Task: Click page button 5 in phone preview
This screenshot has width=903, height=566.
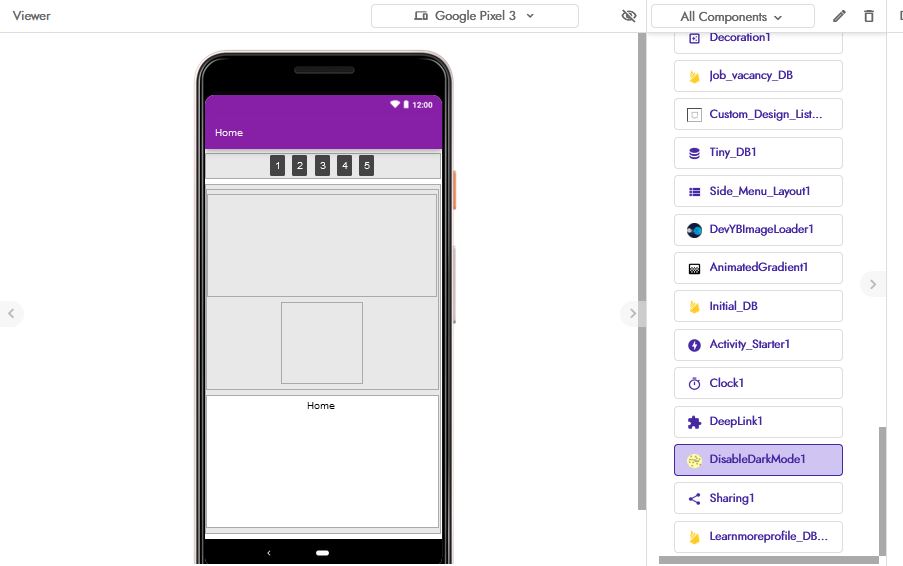Action: (x=366, y=166)
